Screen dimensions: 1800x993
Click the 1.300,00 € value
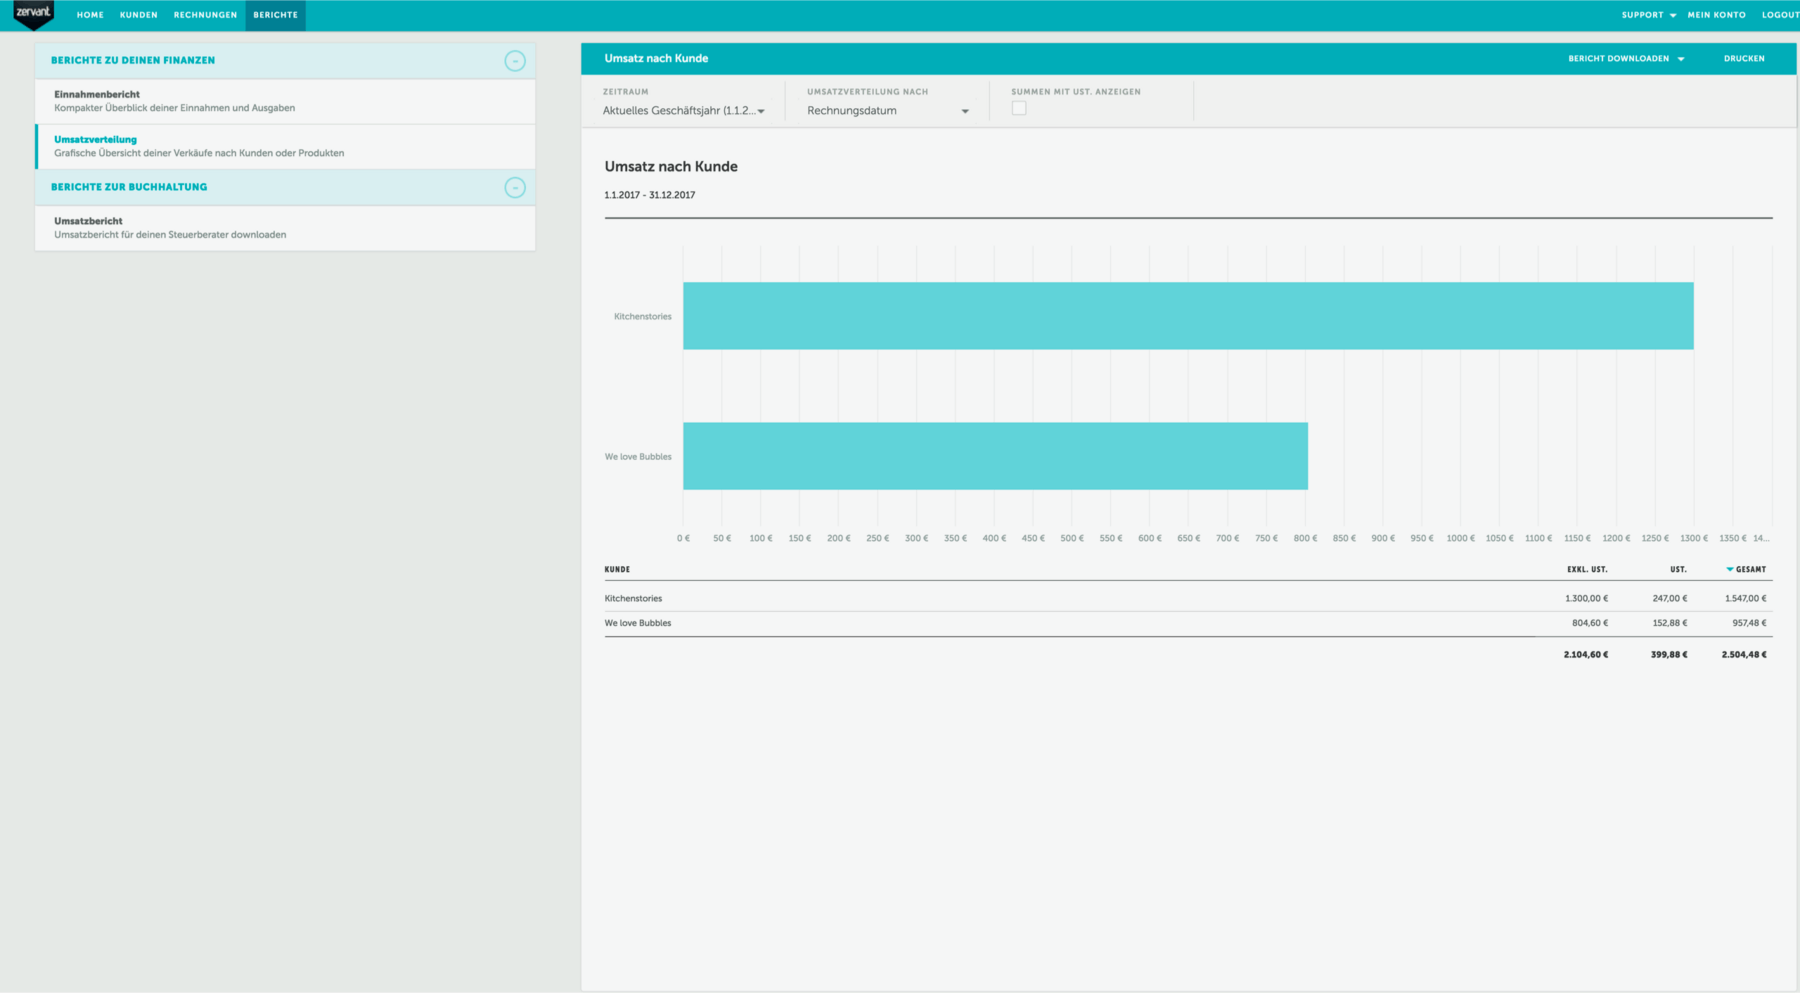click(x=1586, y=598)
